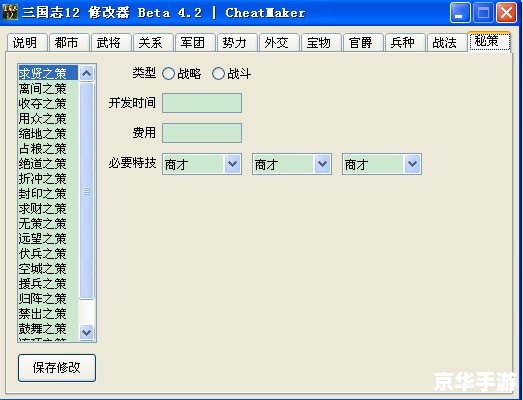This screenshot has width=523, height=400.
Task: Select 封印之策 in the list
Action: pyautogui.click(x=48, y=193)
